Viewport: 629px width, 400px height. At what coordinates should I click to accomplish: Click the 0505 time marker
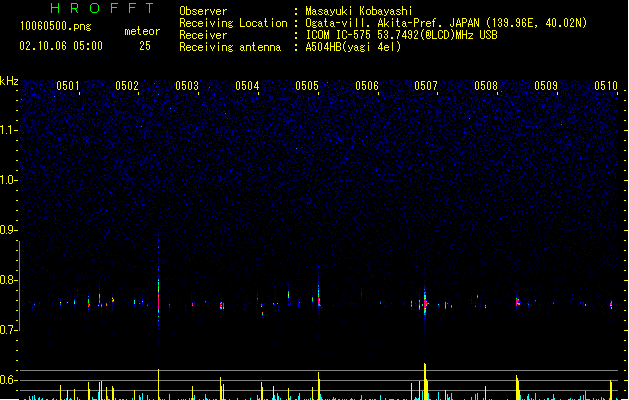click(307, 86)
